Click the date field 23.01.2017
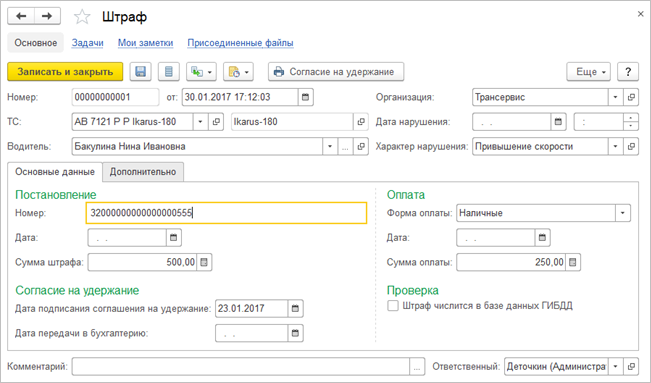 tap(251, 308)
